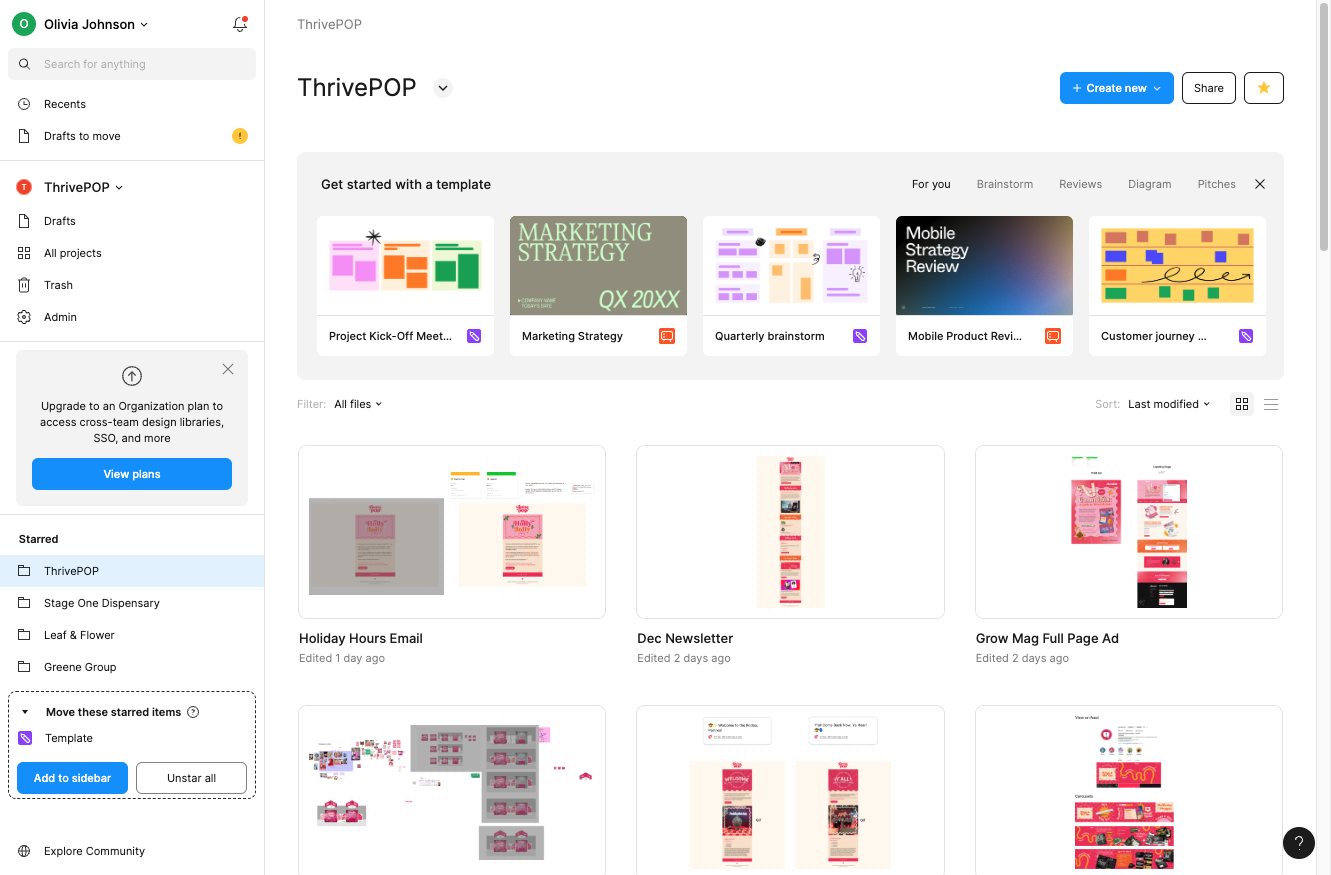This screenshot has height=875, width=1331.
Task: Open Drafts file icon under ThrivePOP
Action: [x=25, y=221]
